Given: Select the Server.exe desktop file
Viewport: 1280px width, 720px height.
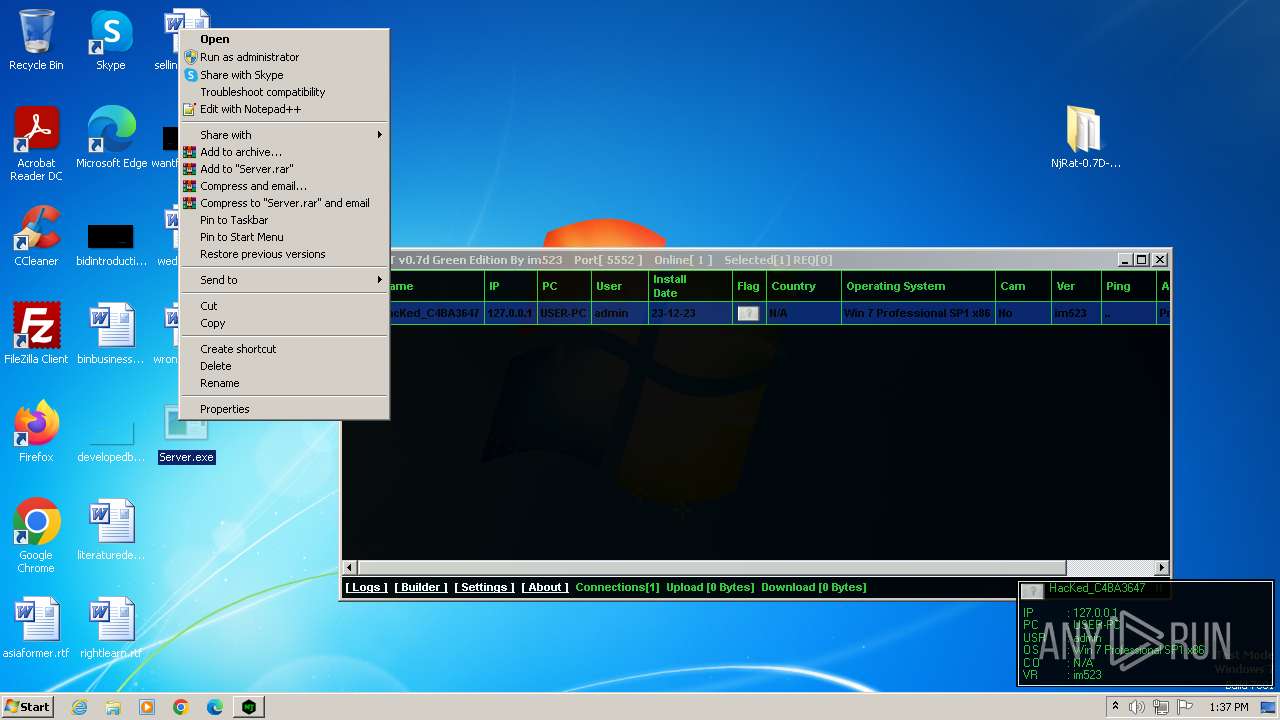Looking at the screenshot, I should tap(187, 436).
